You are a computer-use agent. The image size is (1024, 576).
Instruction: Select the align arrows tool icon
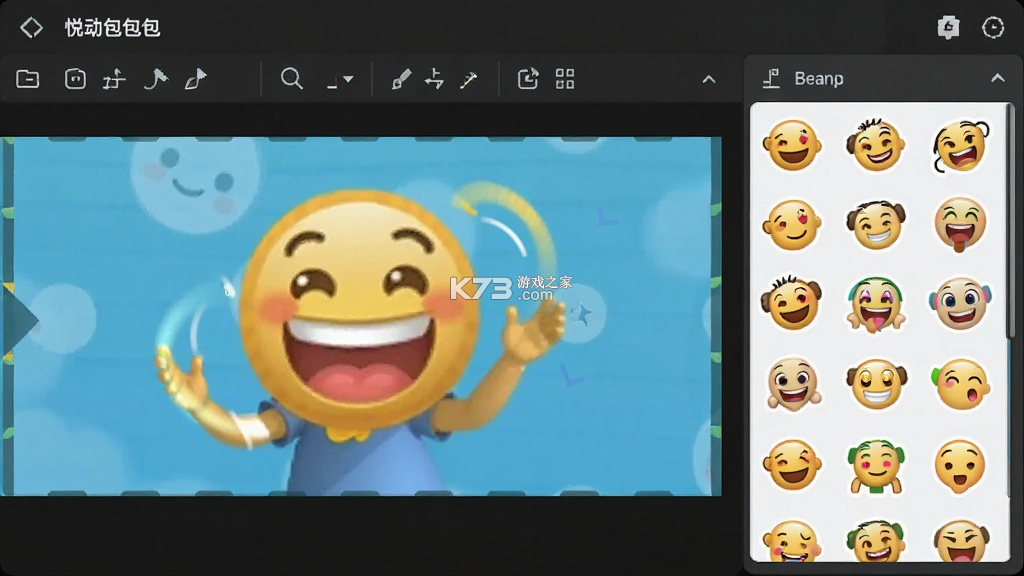434,79
